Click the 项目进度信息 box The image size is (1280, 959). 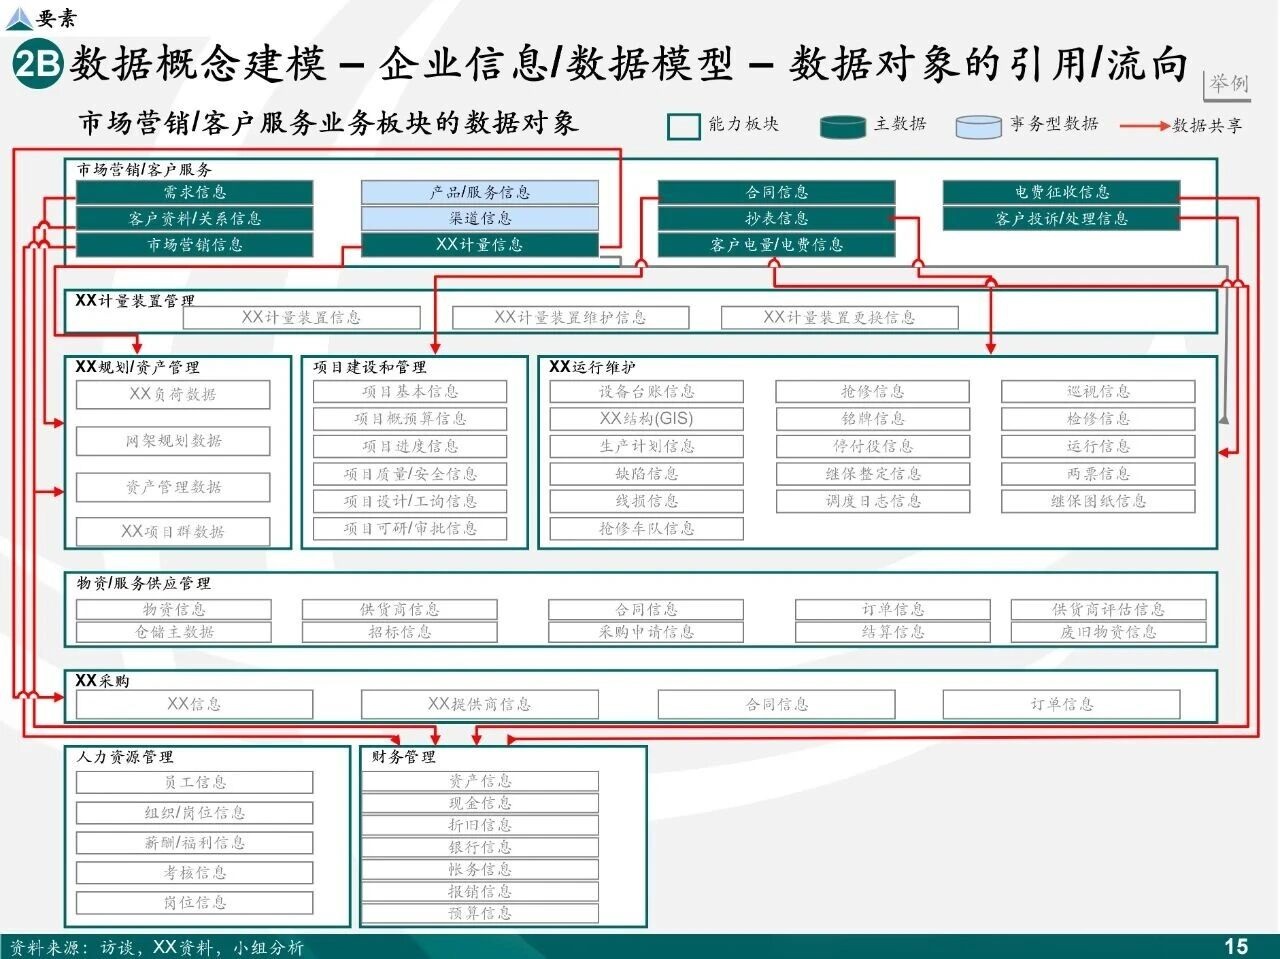click(410, 446)
